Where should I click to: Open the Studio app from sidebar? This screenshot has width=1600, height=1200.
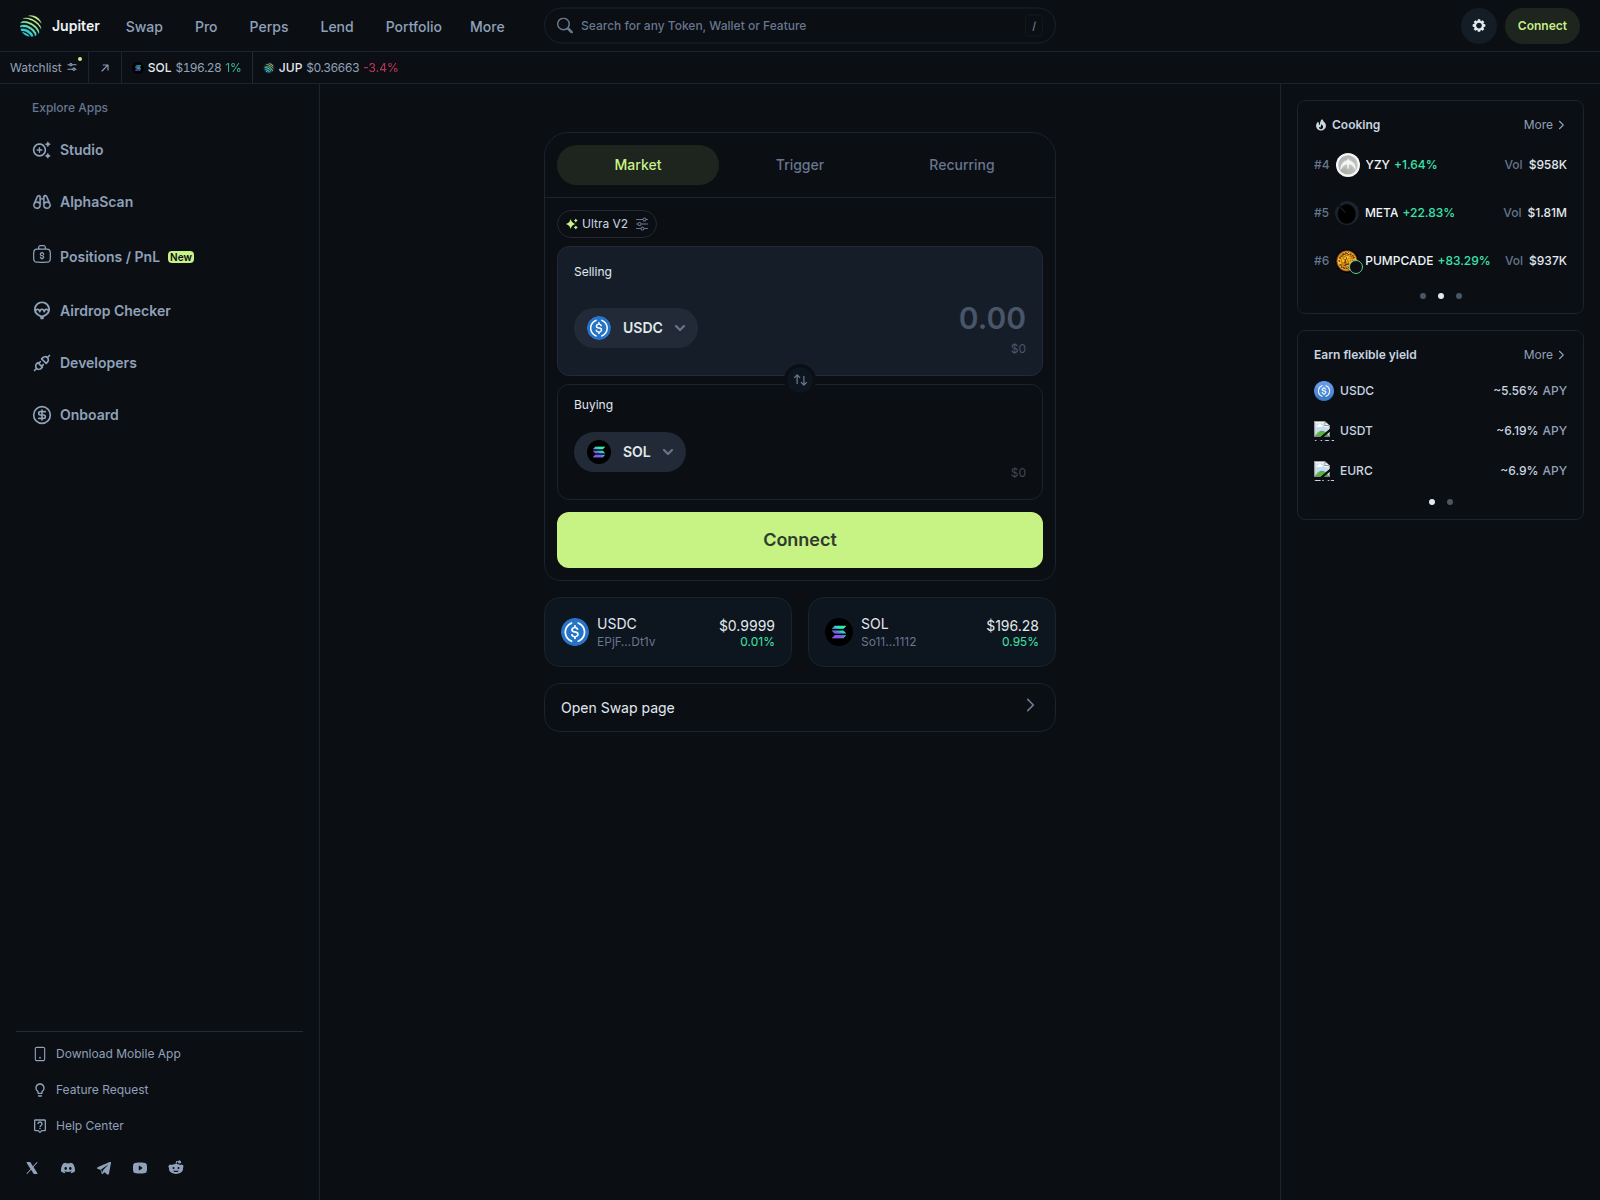(x=83, y=149)
